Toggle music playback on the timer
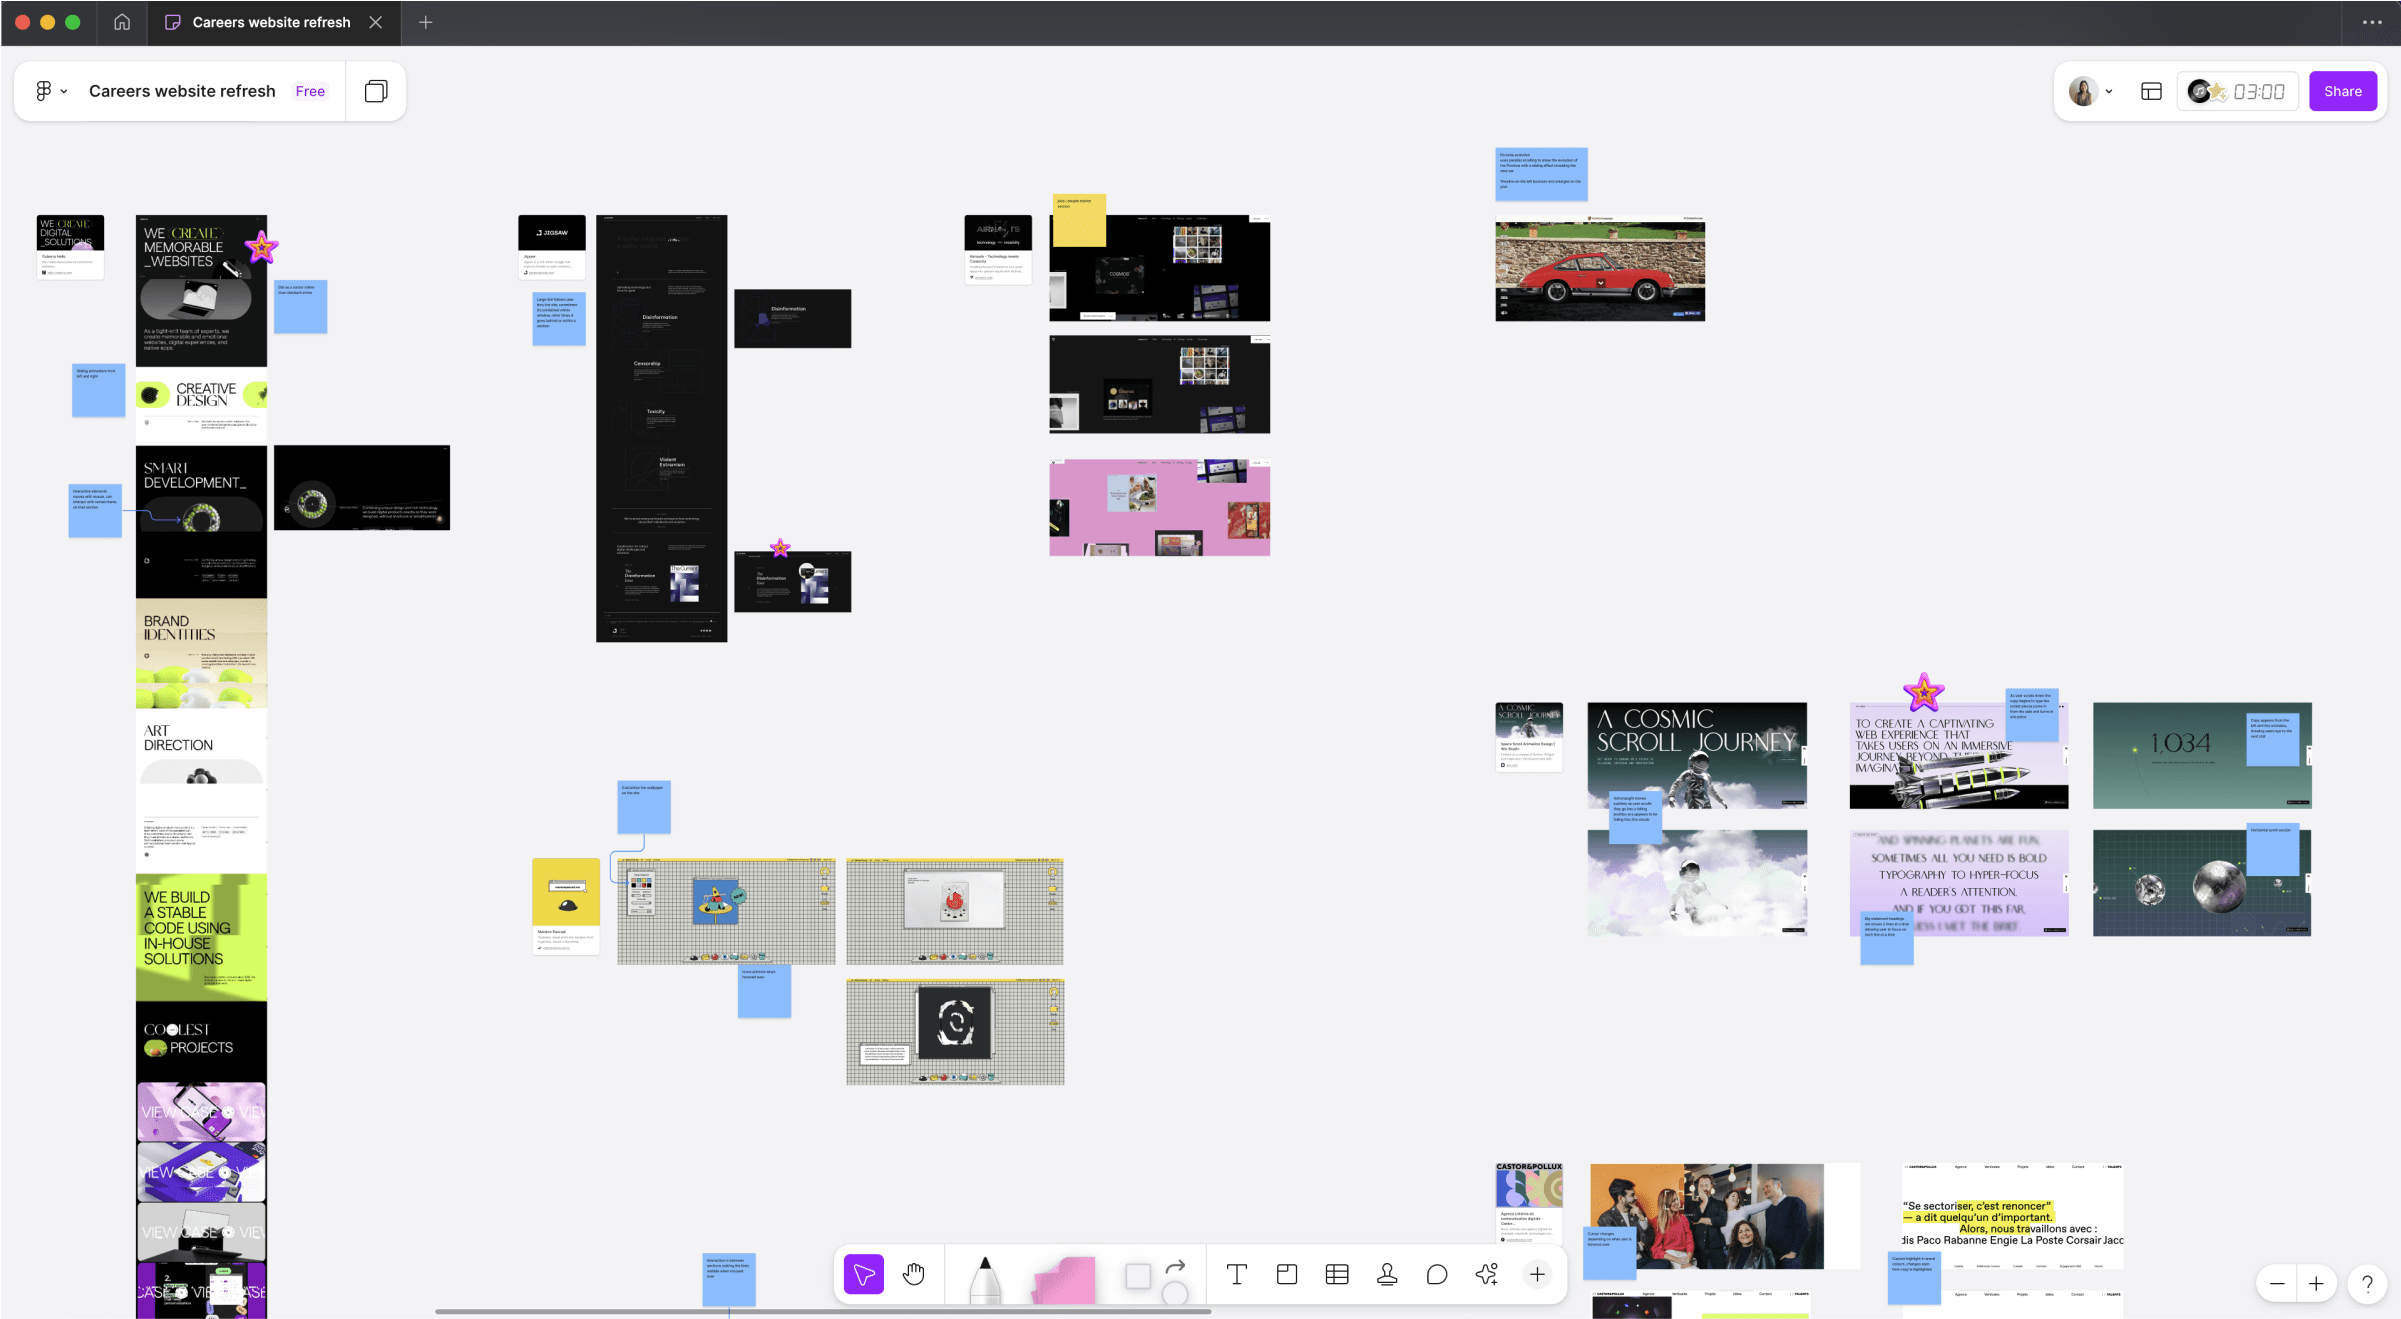2401x1319 pixels. 2198,90
